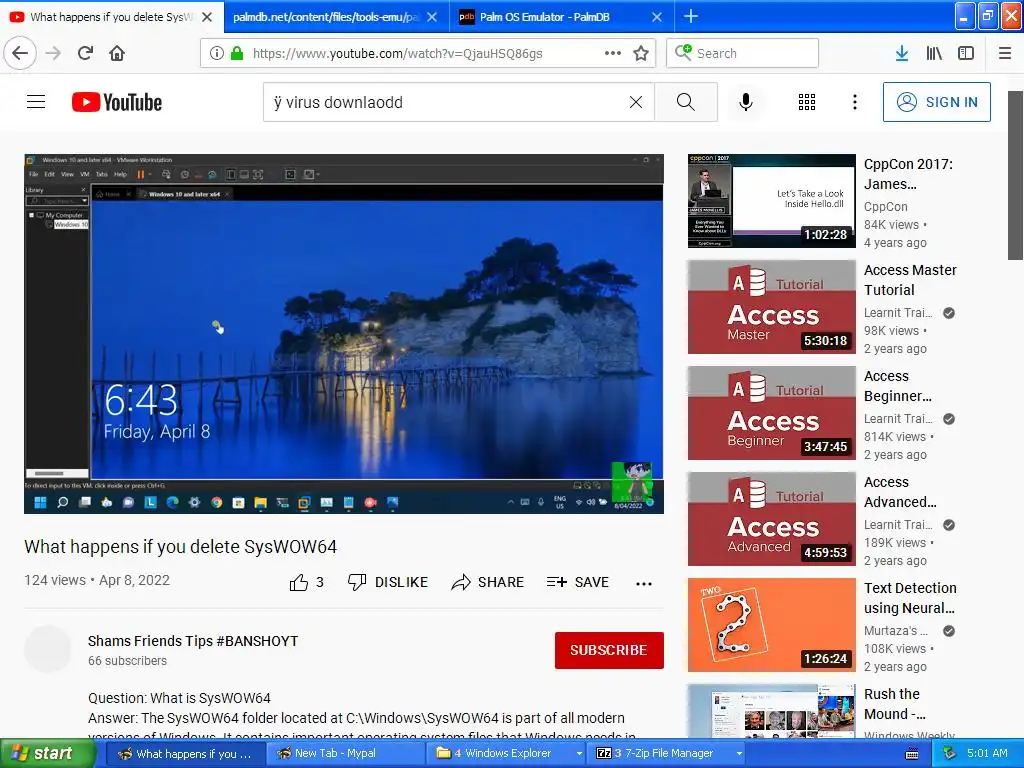
Task: Open the Access Beginner 3:47:45 thumbnail
Action: click(771, 413)
